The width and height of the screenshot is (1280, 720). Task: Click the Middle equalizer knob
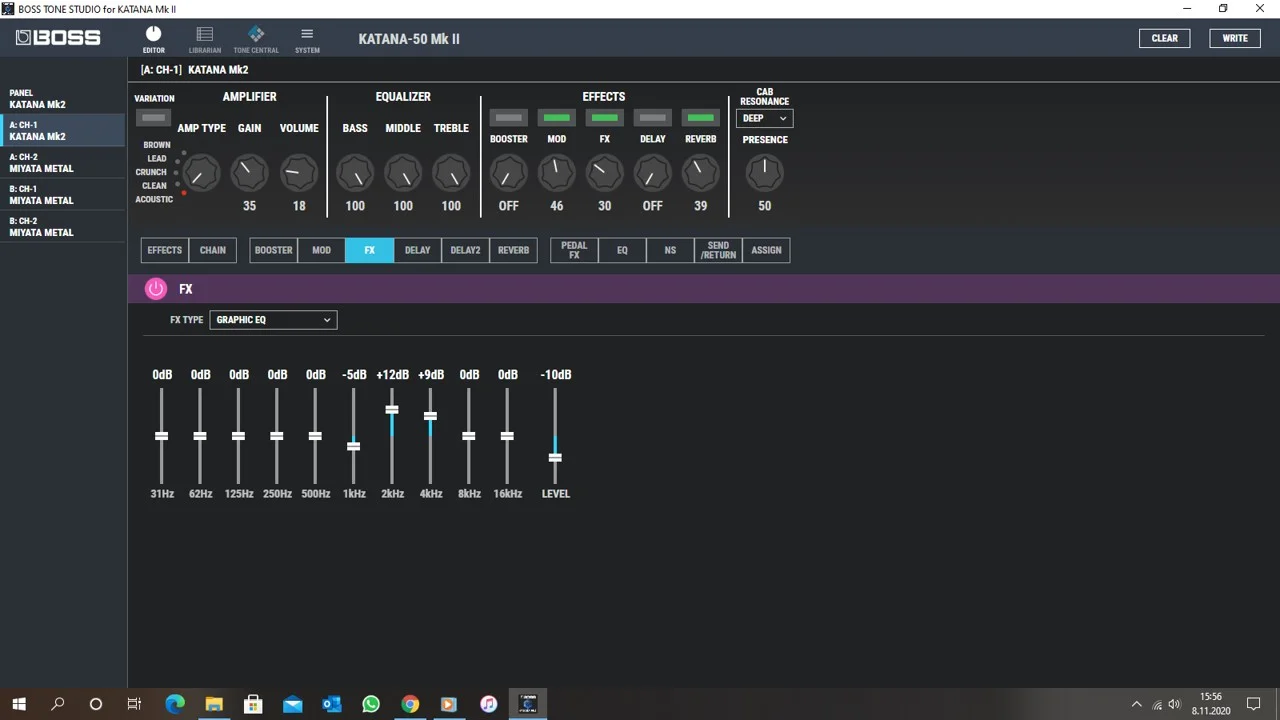coord(403,173)
